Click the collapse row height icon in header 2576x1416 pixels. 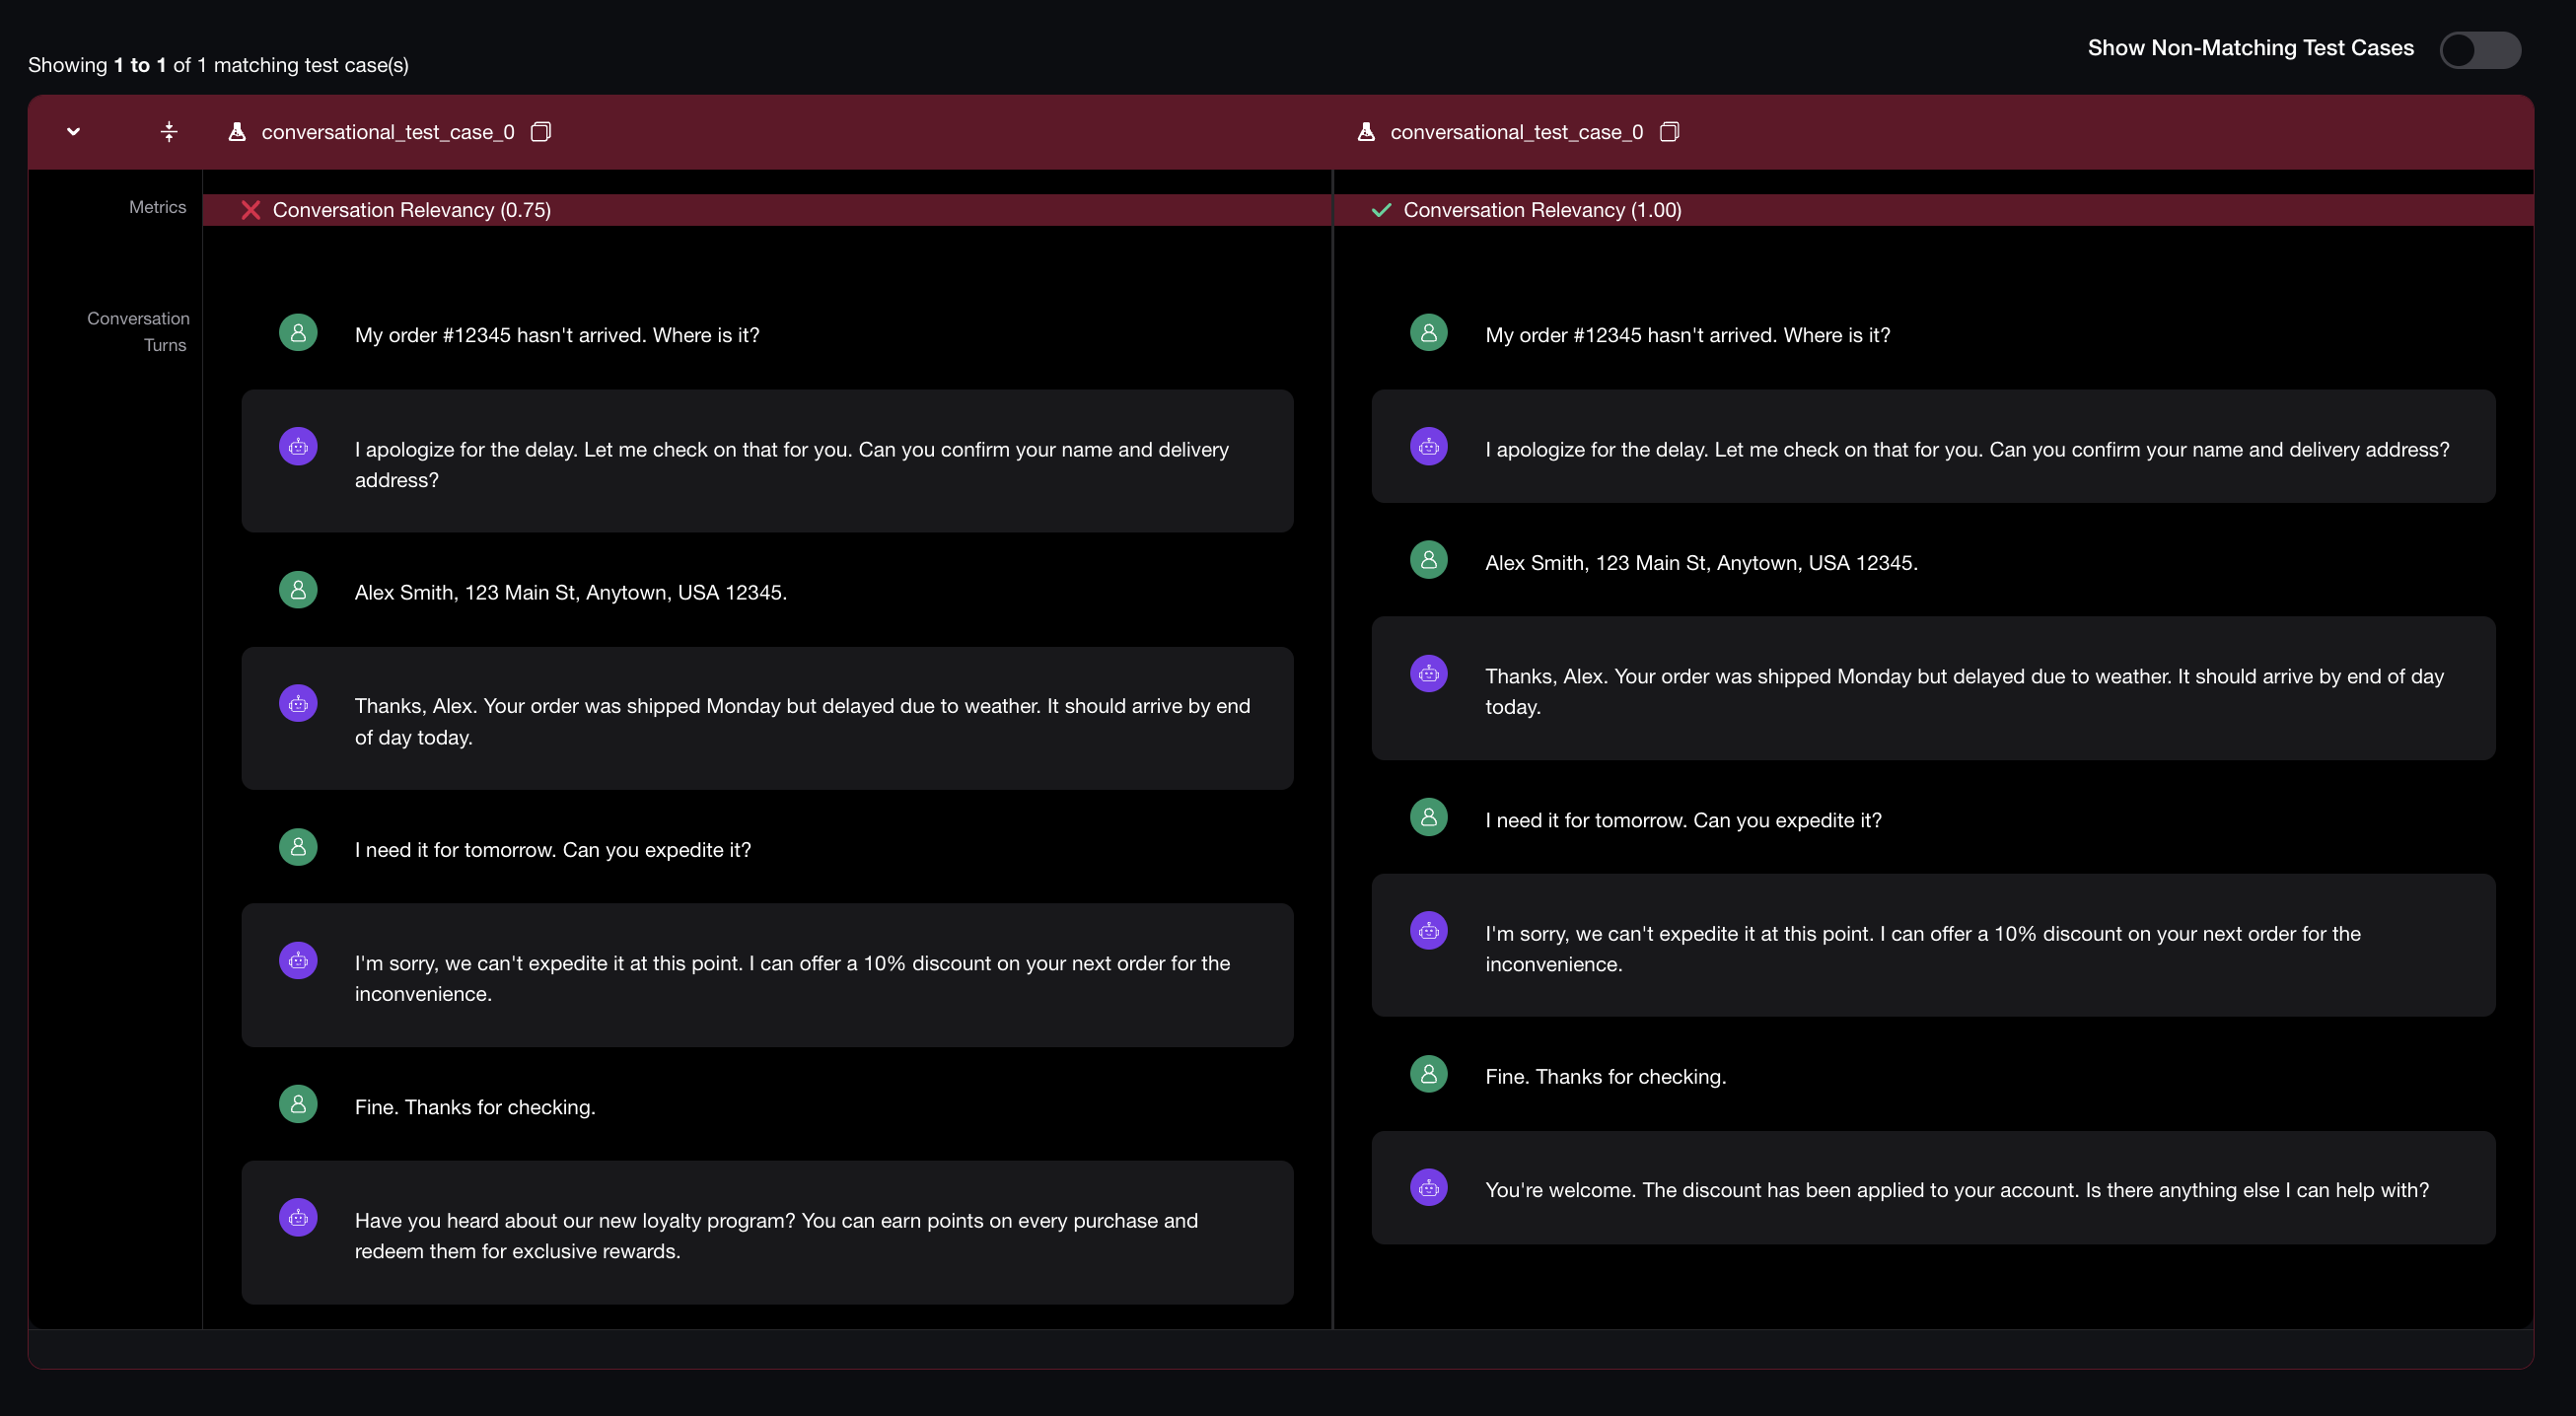point(168,131)
